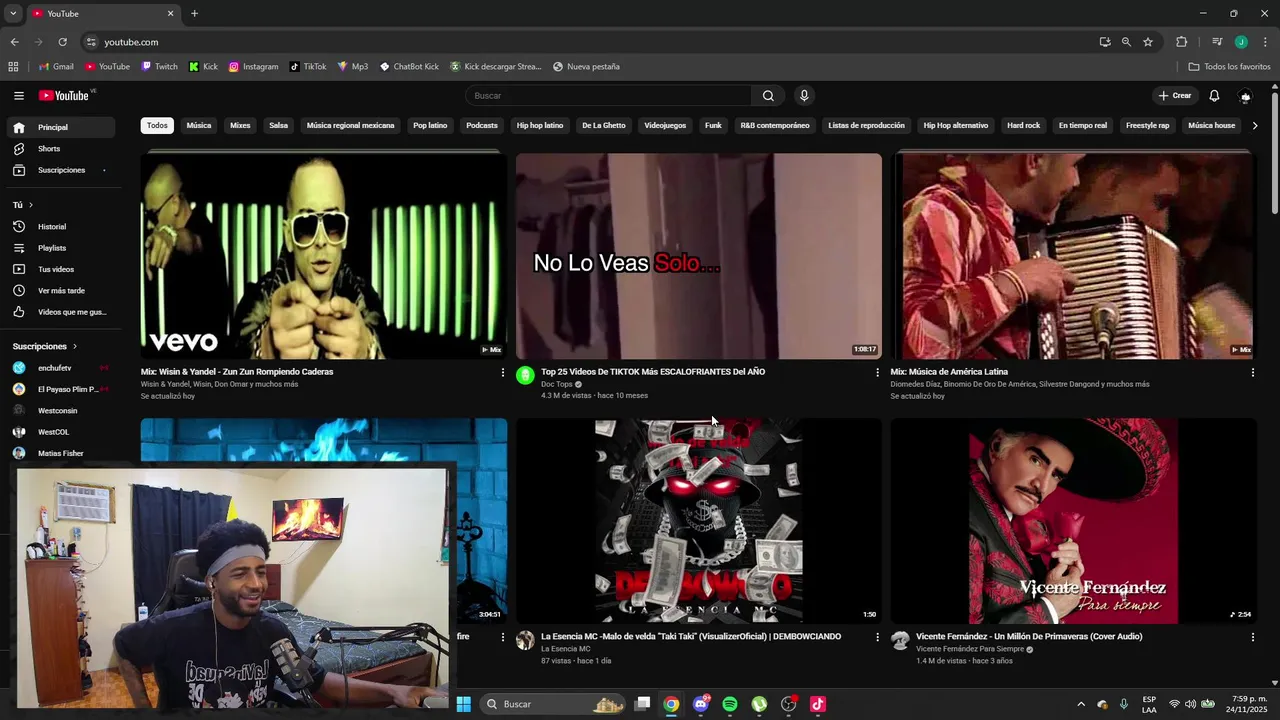The width and height of the screenshot is (1280, 720).
Task: Open options menu for Wisin & Yandel mix
Action: pyautogui.click(x=503, y=372)
